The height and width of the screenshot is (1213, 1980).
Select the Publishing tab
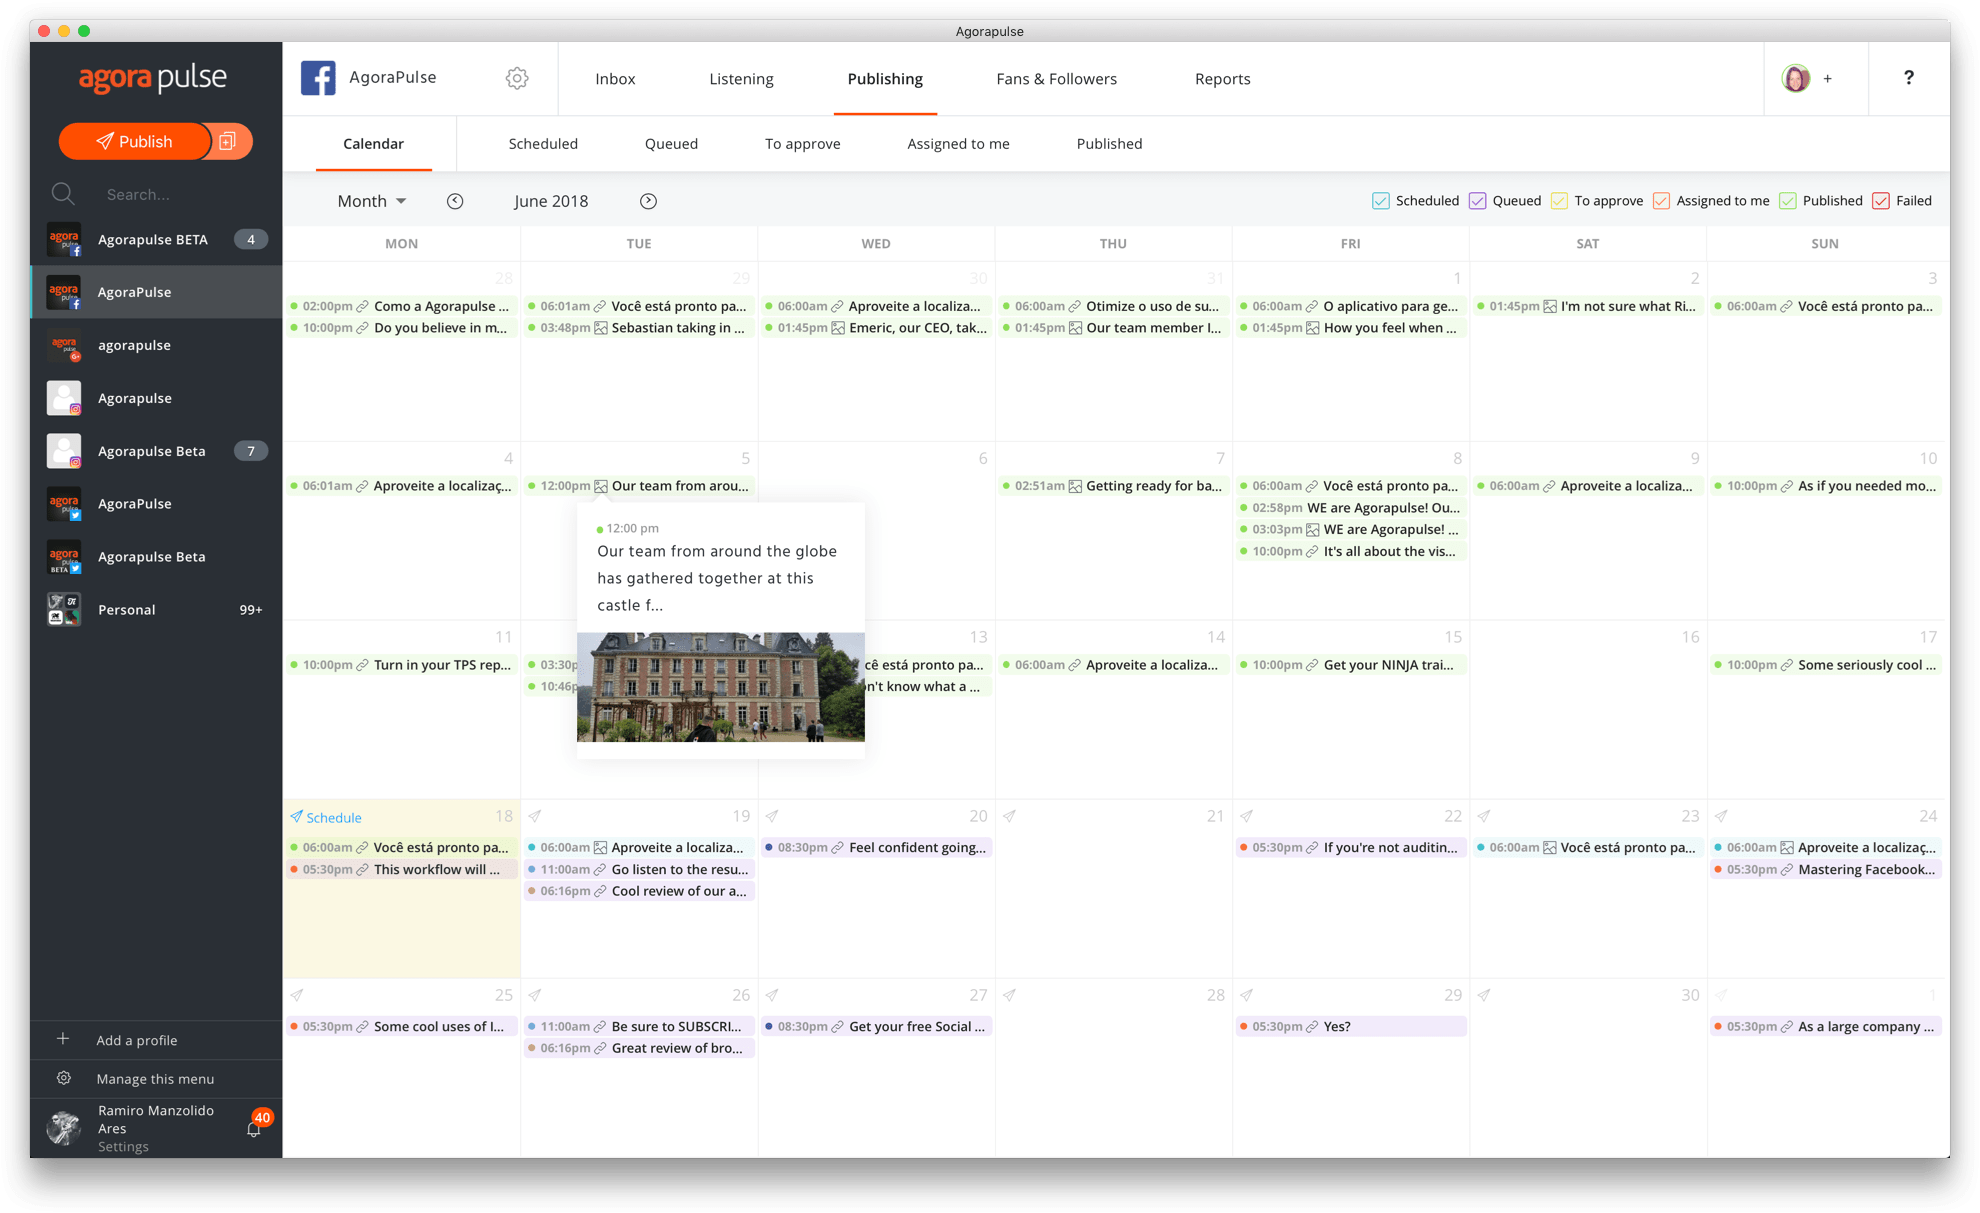884,78
